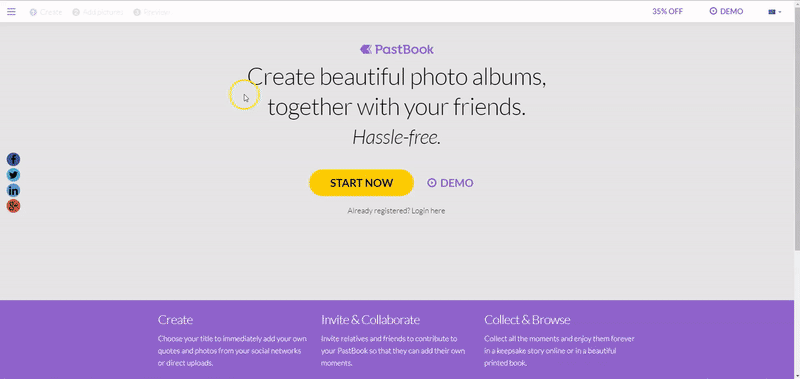Screen dimensions: 800x379
Task: Share page via LinkedIn icon
Action: click(x=13, y=191)
